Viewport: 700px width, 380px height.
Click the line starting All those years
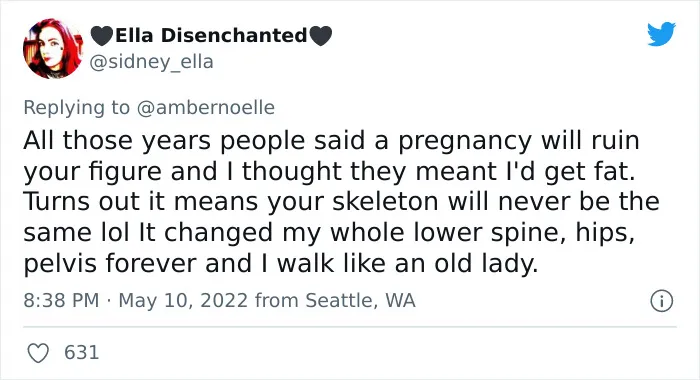[332, 142]
